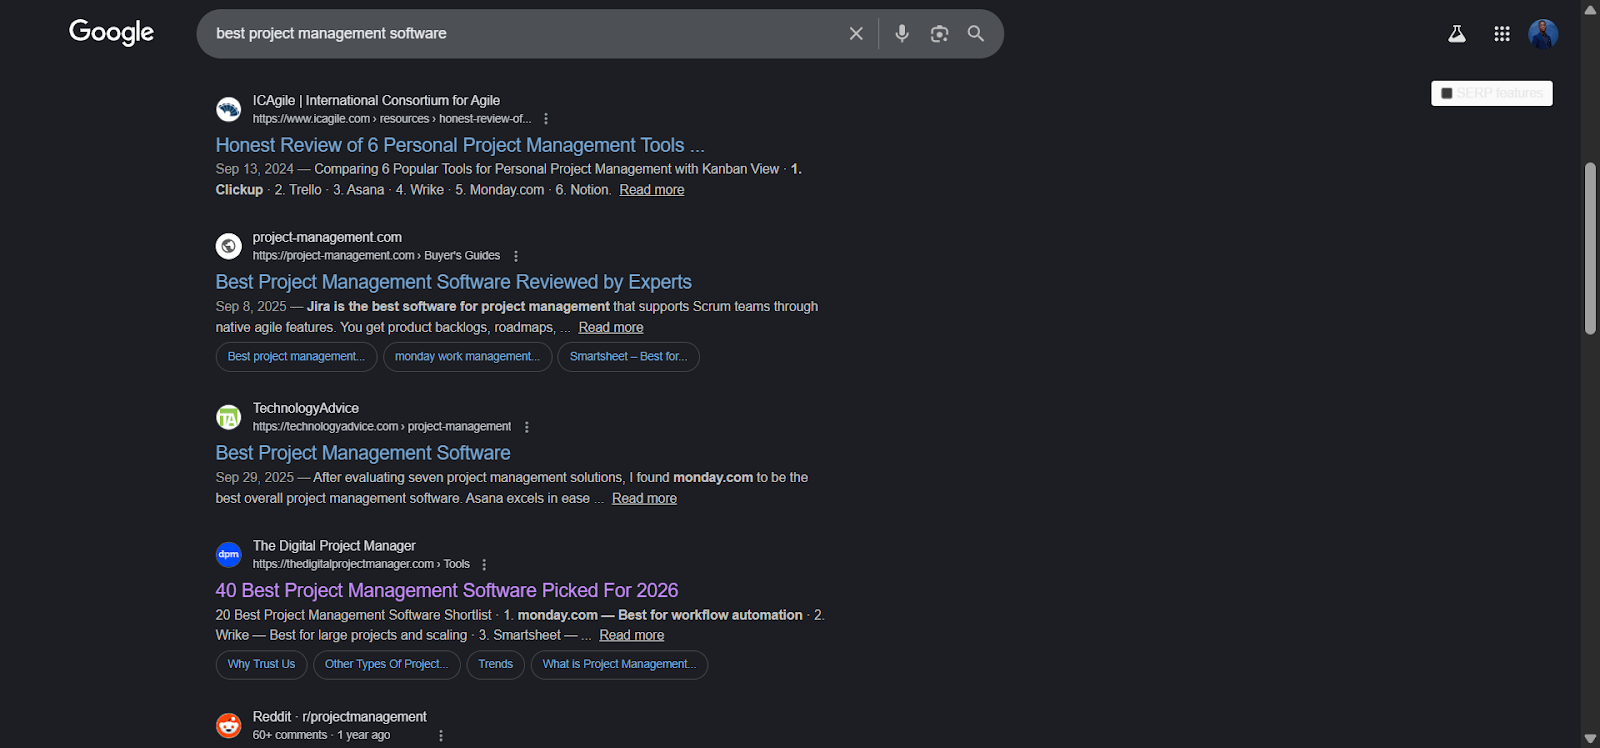
Task: Select the 'Best project management...' sitelink chip
Action: [296, 357]
